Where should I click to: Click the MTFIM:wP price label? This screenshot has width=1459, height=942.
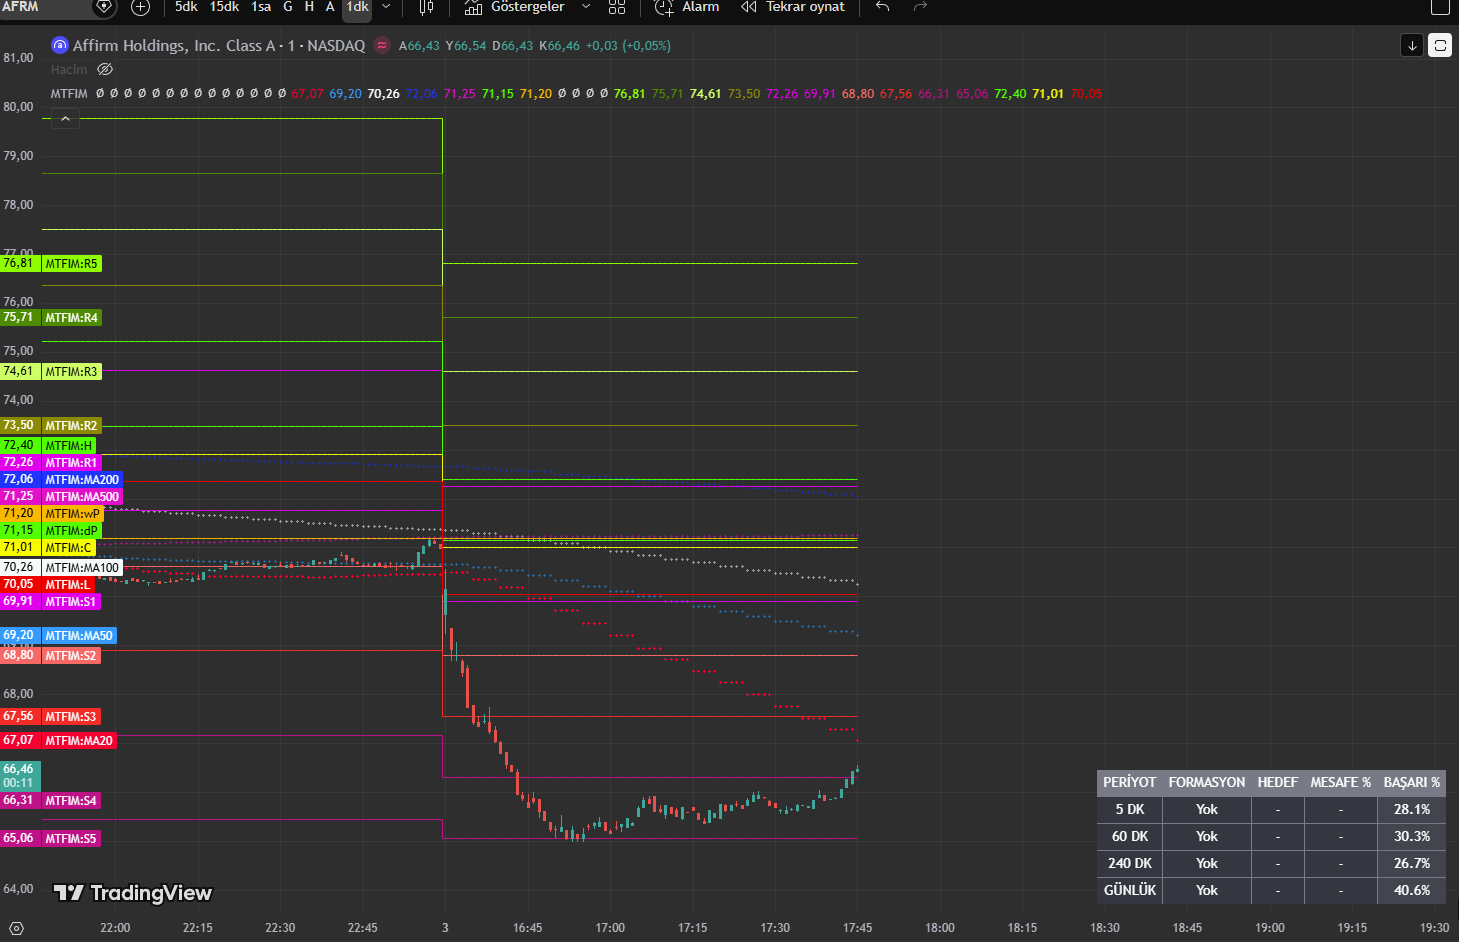coord(72,514)
